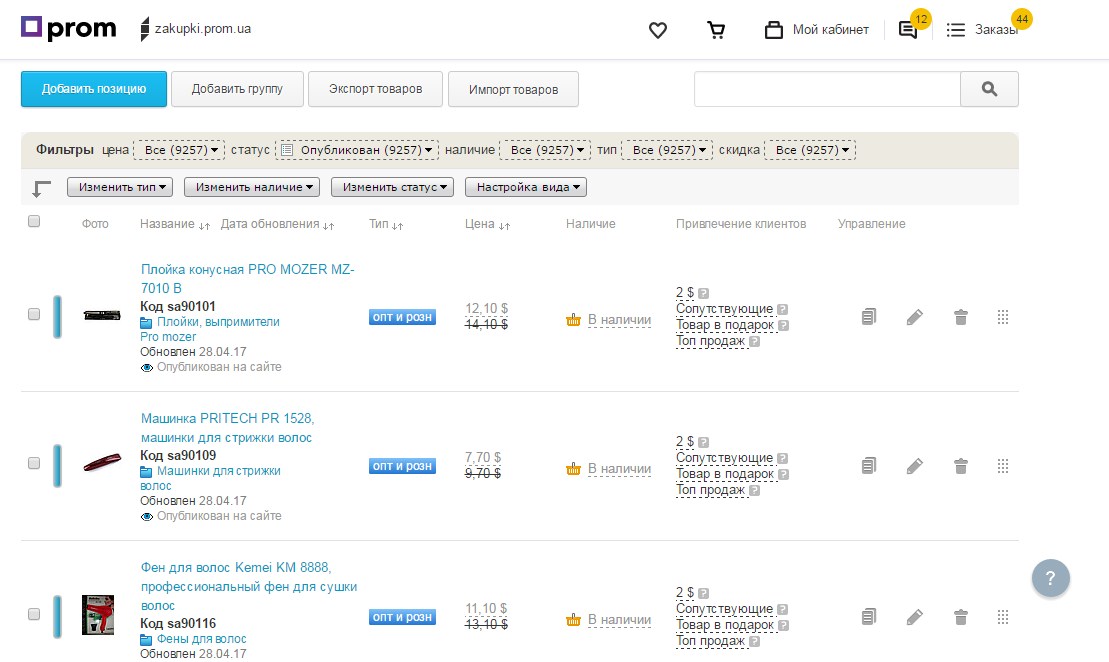
Task: Open the favorites heart icon
Action: coord(658,30)
